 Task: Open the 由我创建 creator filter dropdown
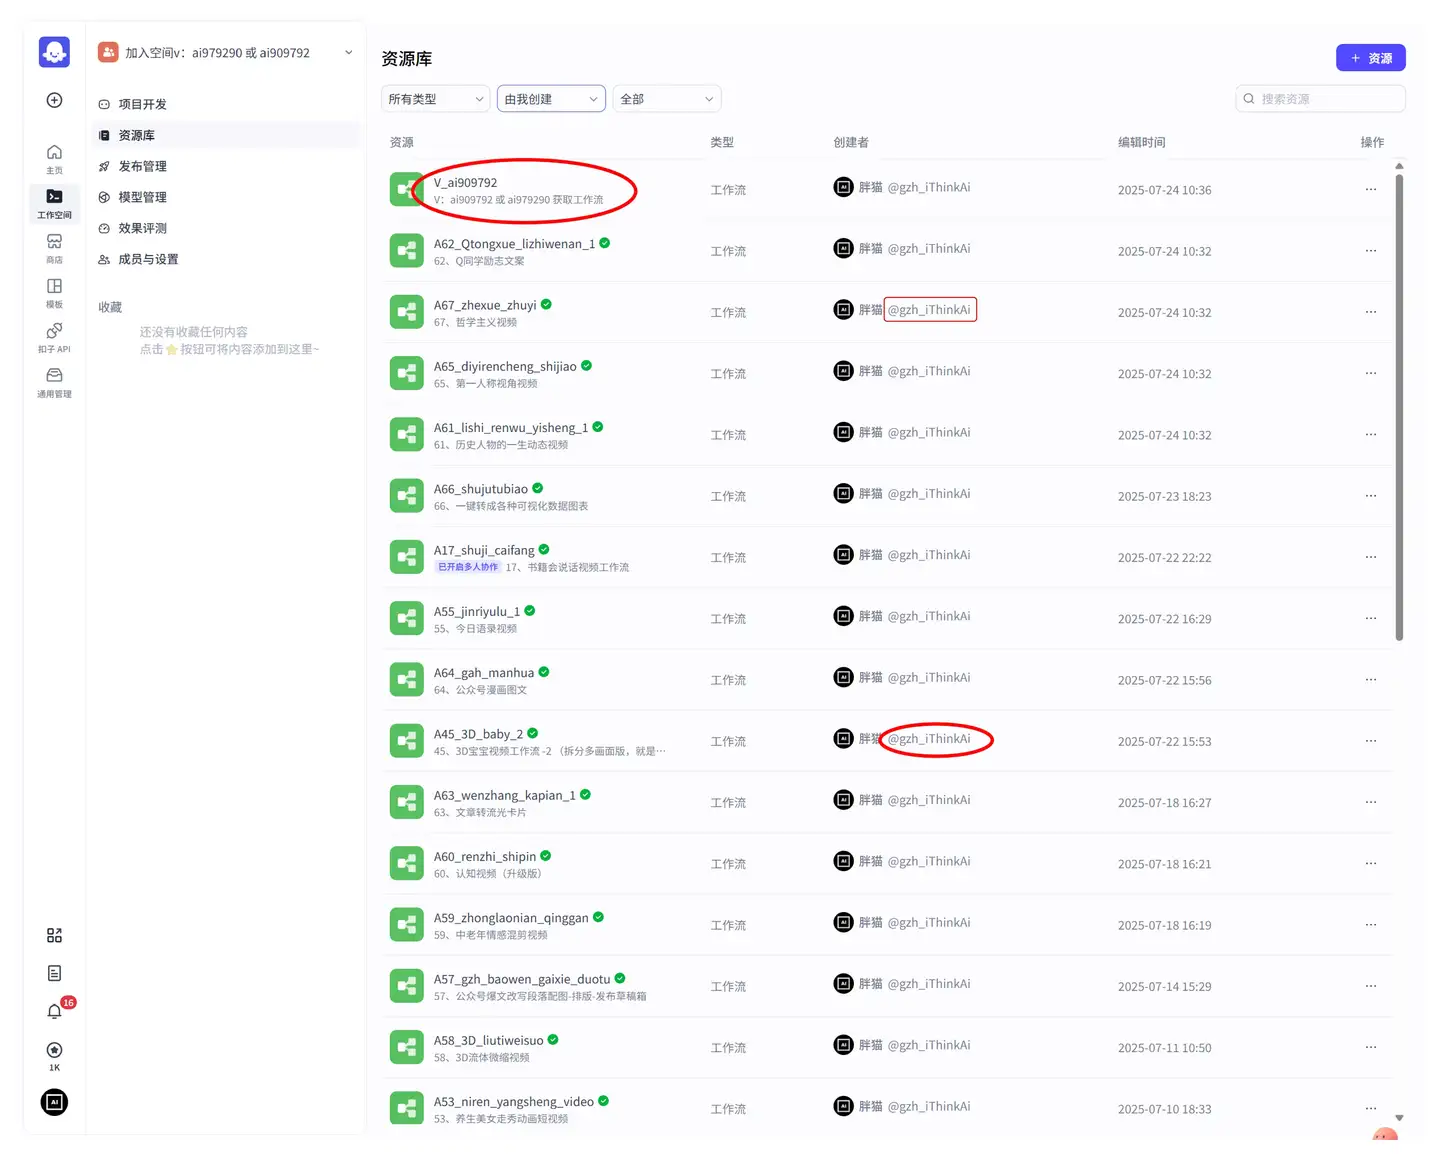(x=550, y=98)
